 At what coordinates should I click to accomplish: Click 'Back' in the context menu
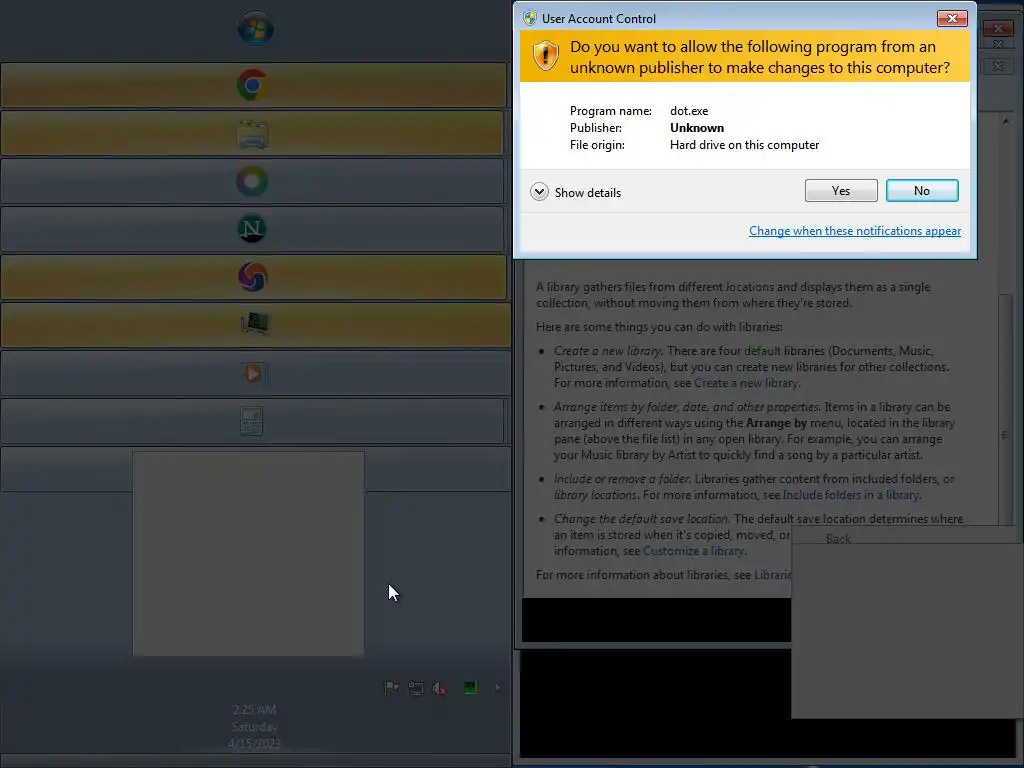838,539
